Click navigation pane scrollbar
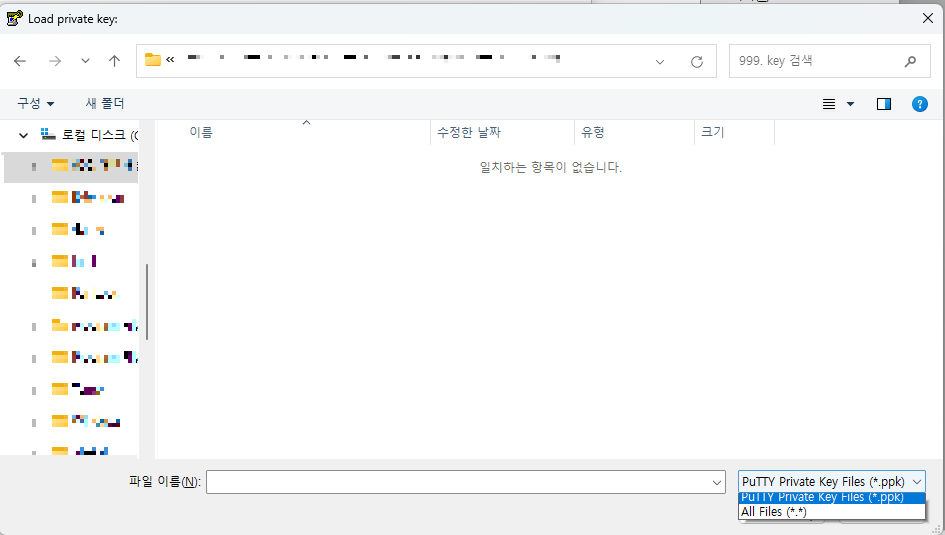 click(x=146, y=302)
